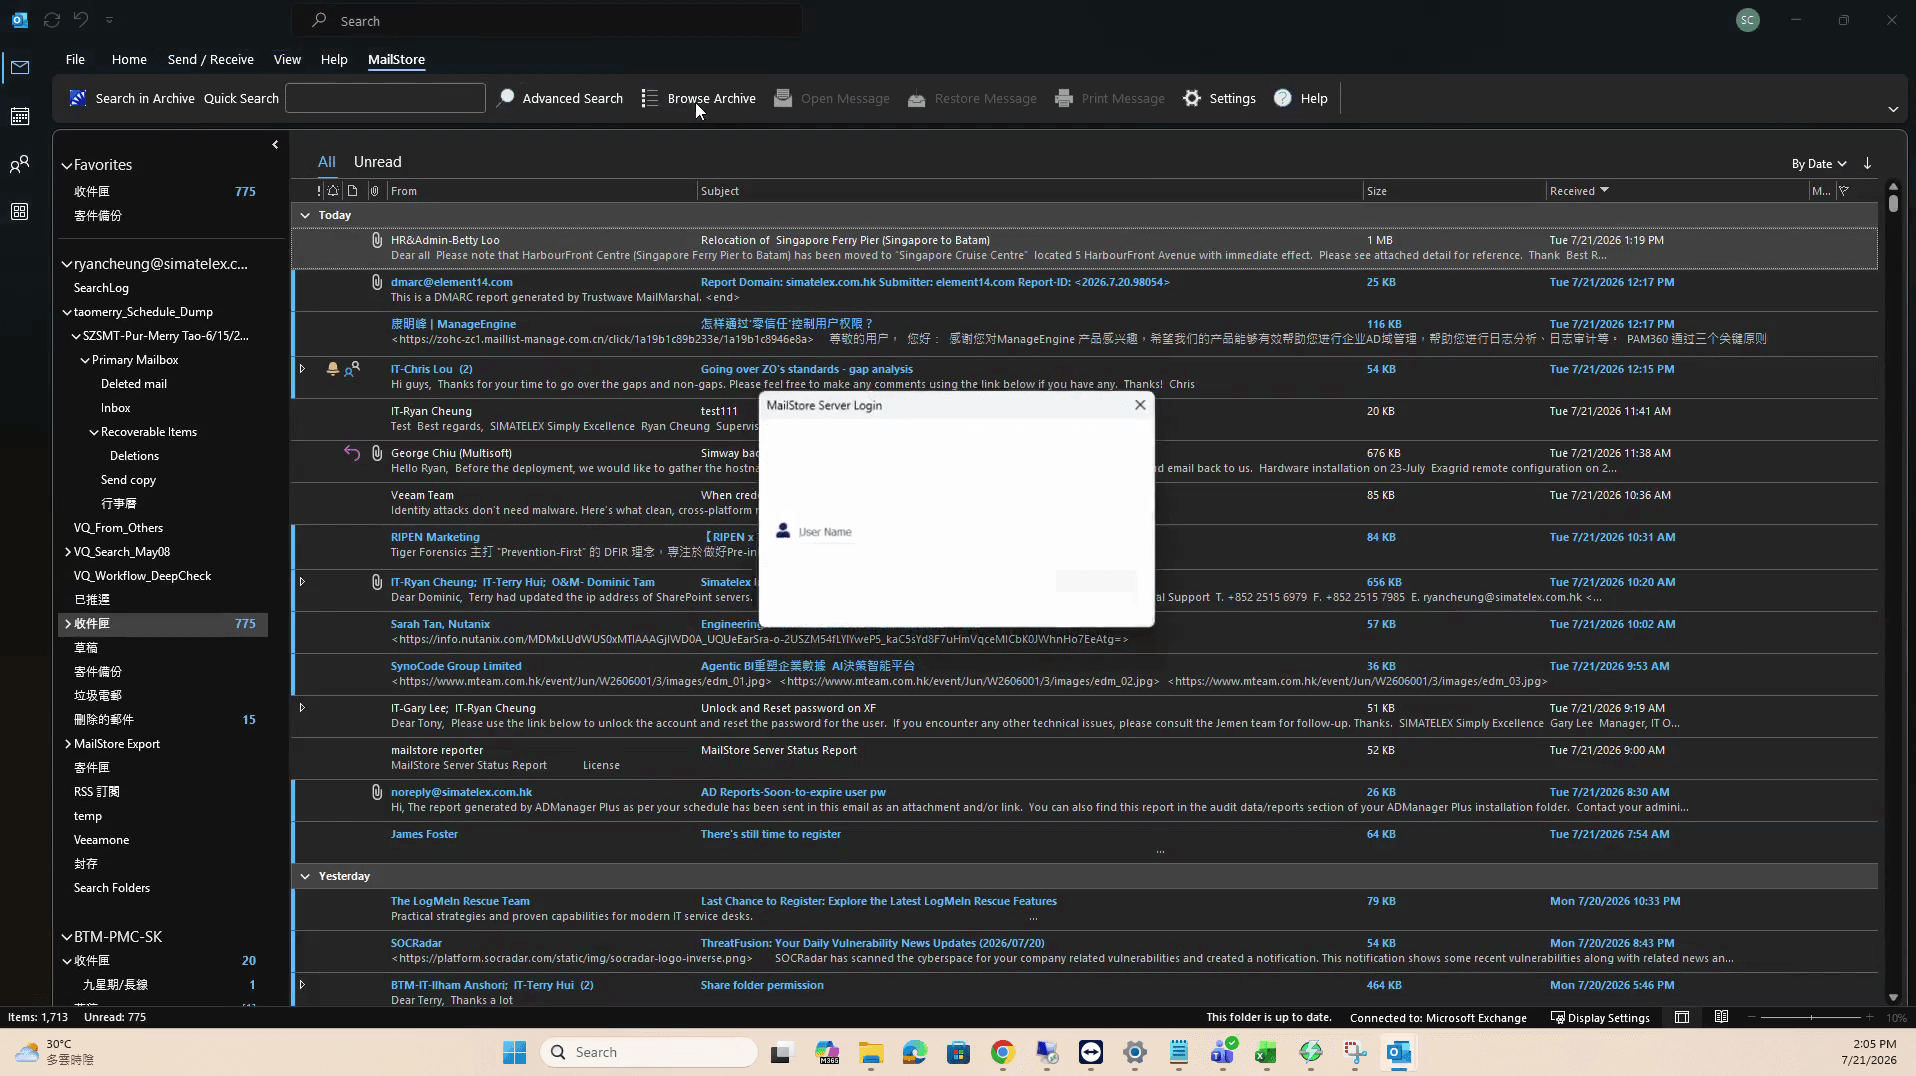Expand the ribbon display options chevron
1916x1076 pixels.
1893,109
